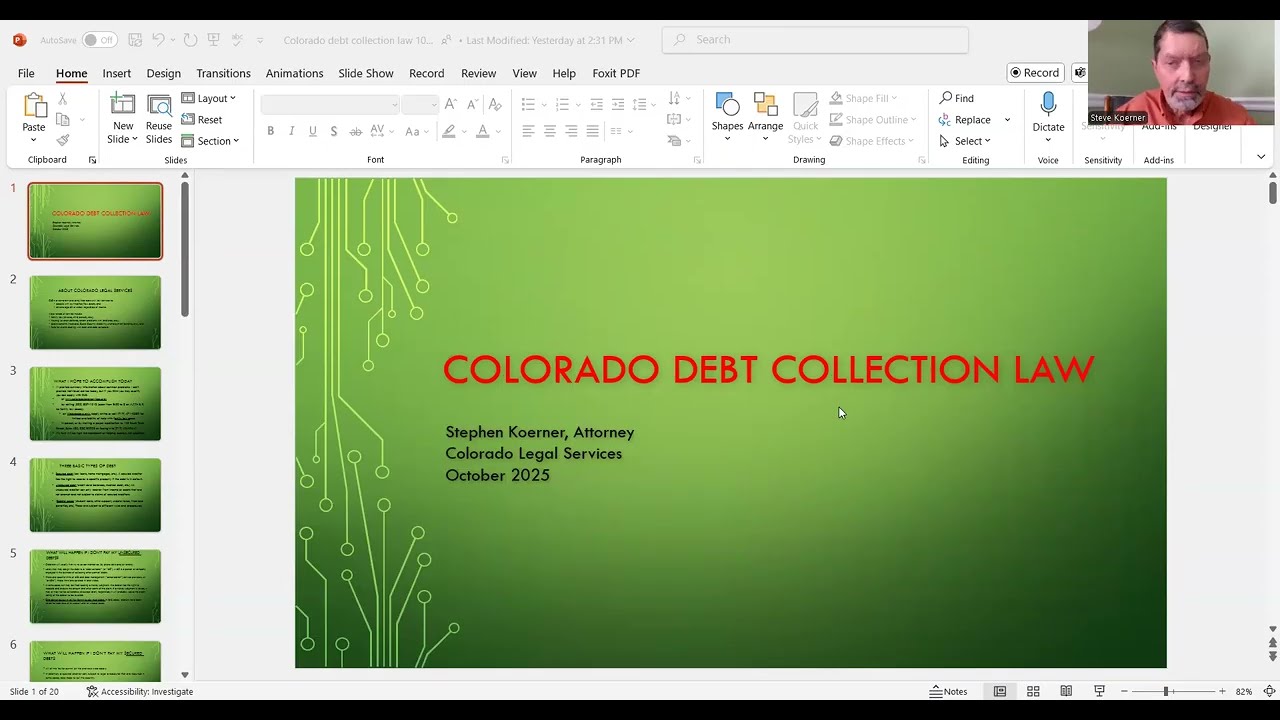Image resolution: width=1280 pixels, height=720 pixels.
Task: Open Text Highlight Color picker
Action: click(x=449, y=131)
